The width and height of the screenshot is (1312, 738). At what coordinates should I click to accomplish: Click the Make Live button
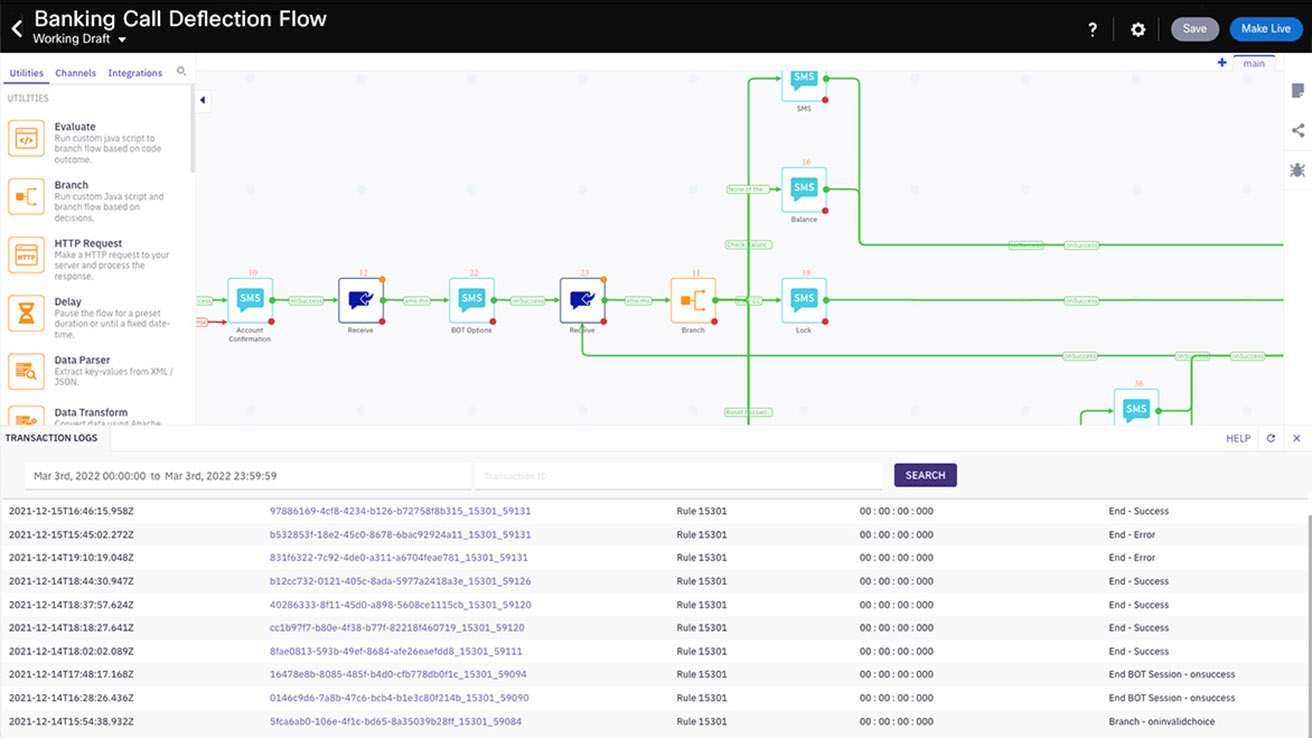1266,29
